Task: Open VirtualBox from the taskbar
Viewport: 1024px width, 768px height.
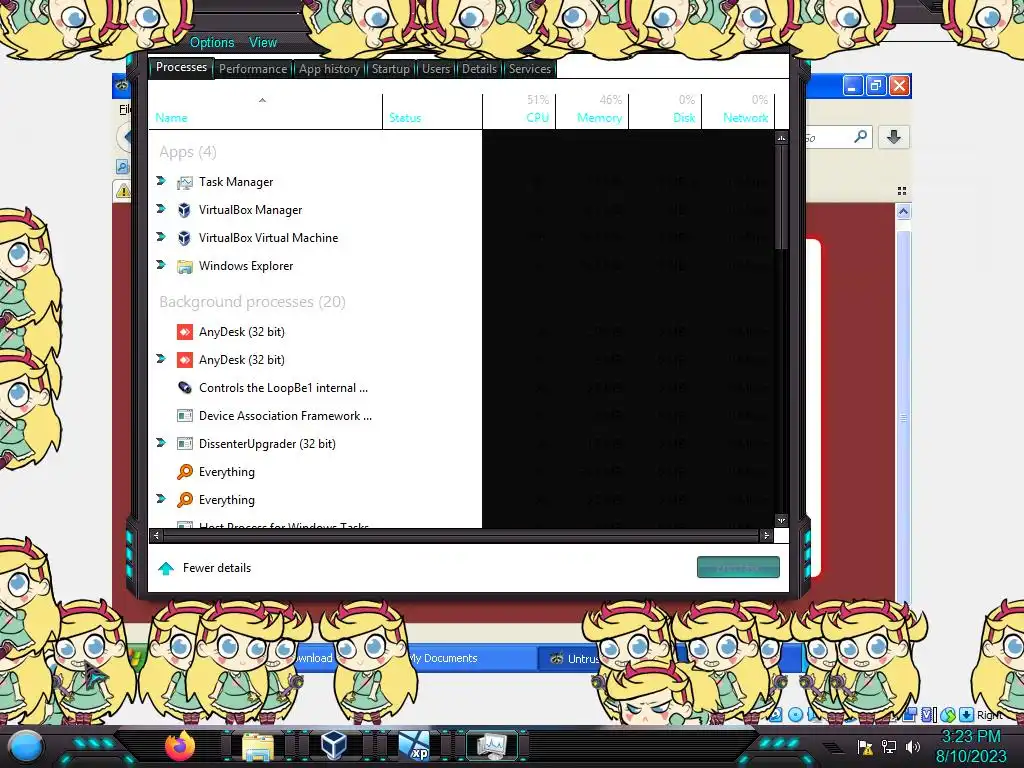Action: tap(334, 746)
